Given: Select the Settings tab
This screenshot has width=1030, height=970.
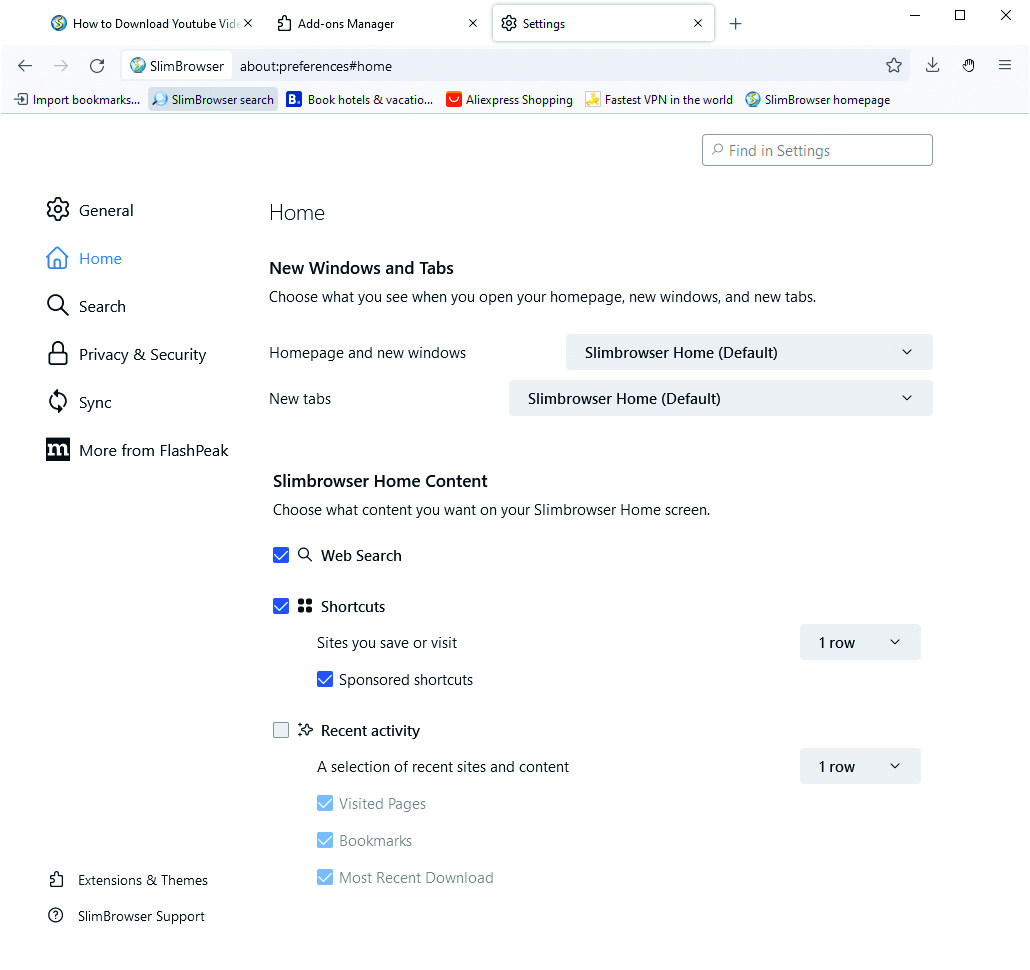Looking at the screenshot, I should [x=603, y=24].
